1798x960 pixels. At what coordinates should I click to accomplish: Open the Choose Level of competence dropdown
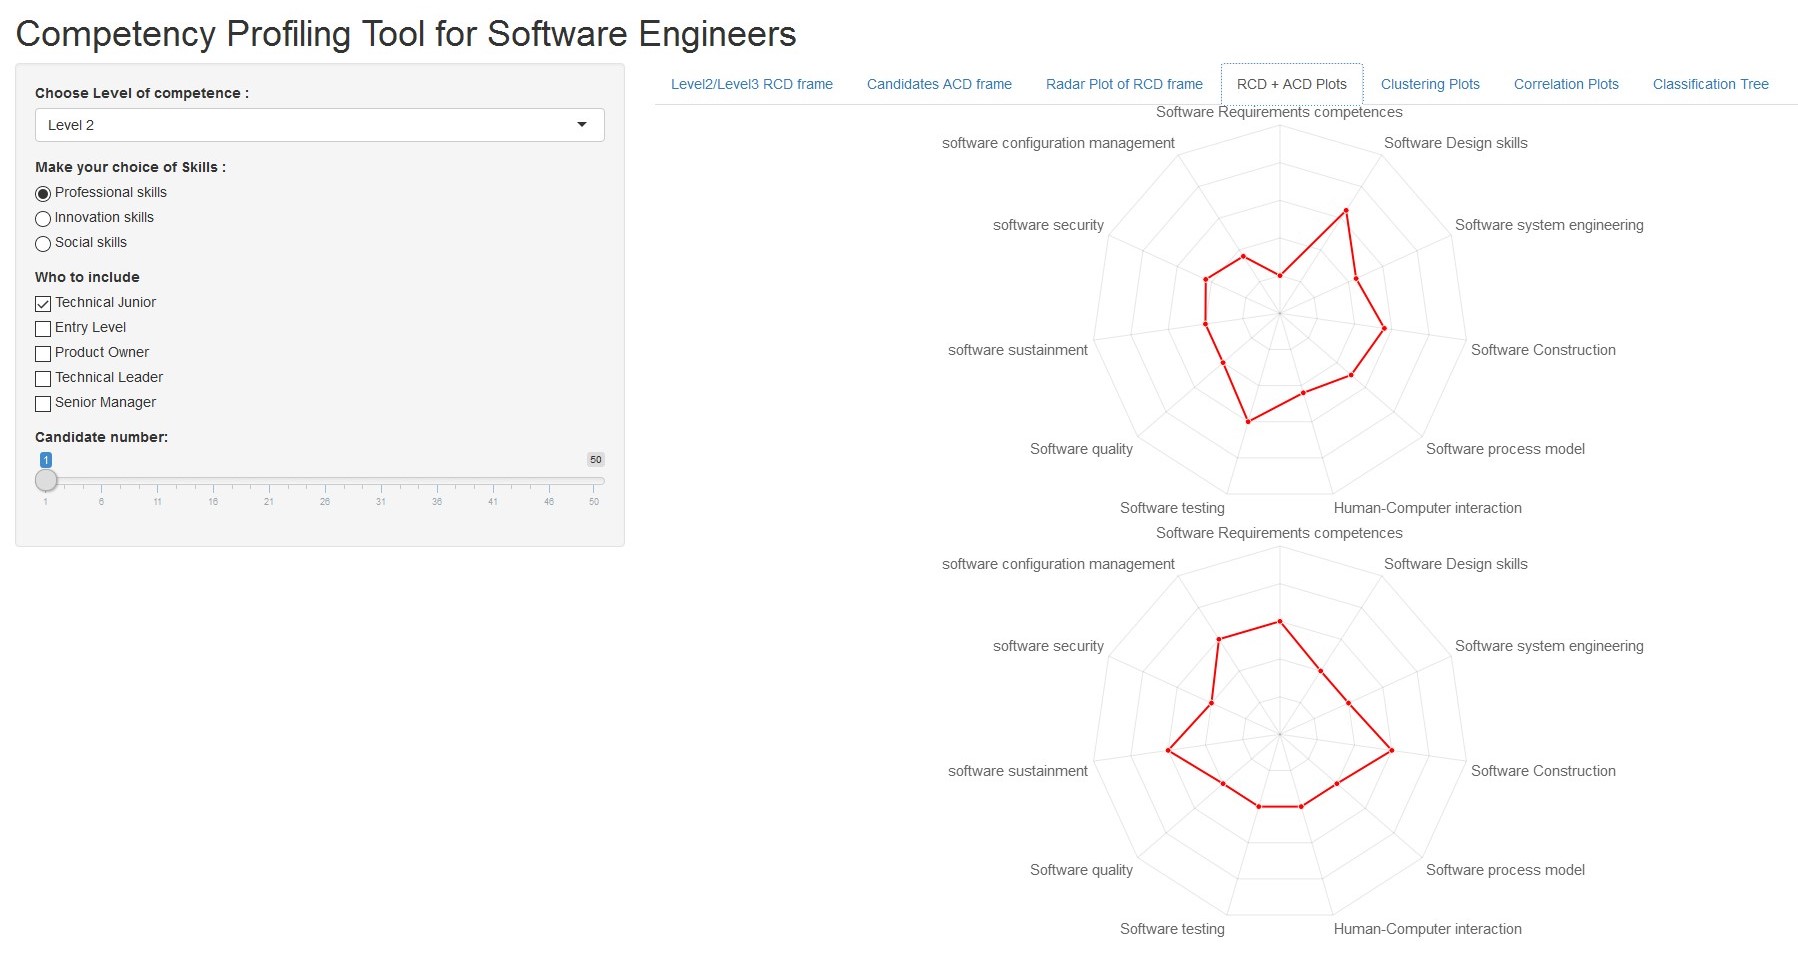[x=318, y=125]
